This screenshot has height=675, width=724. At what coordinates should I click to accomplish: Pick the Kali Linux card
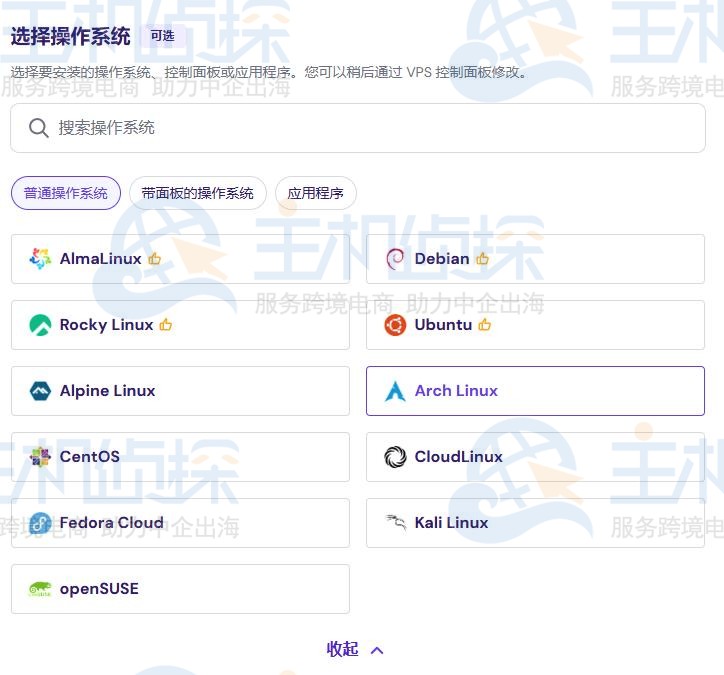535,523
